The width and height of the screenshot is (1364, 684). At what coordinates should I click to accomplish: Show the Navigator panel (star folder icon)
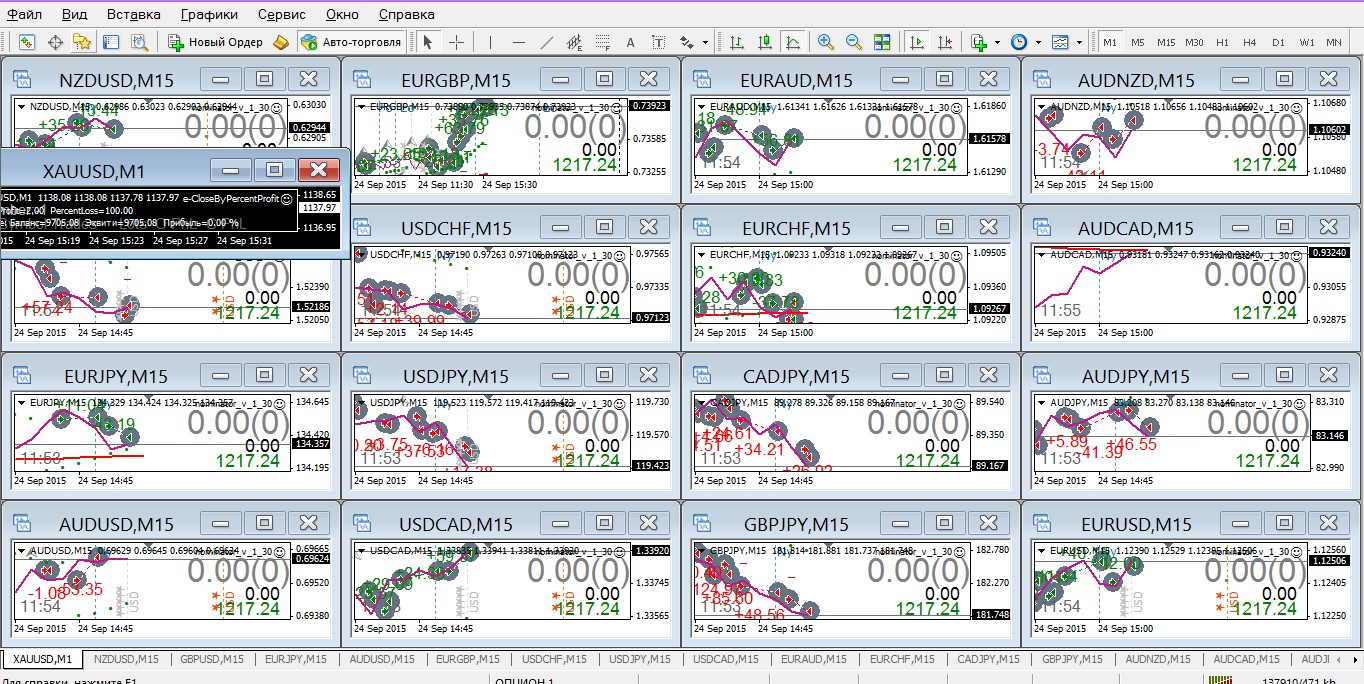point(82,42)
